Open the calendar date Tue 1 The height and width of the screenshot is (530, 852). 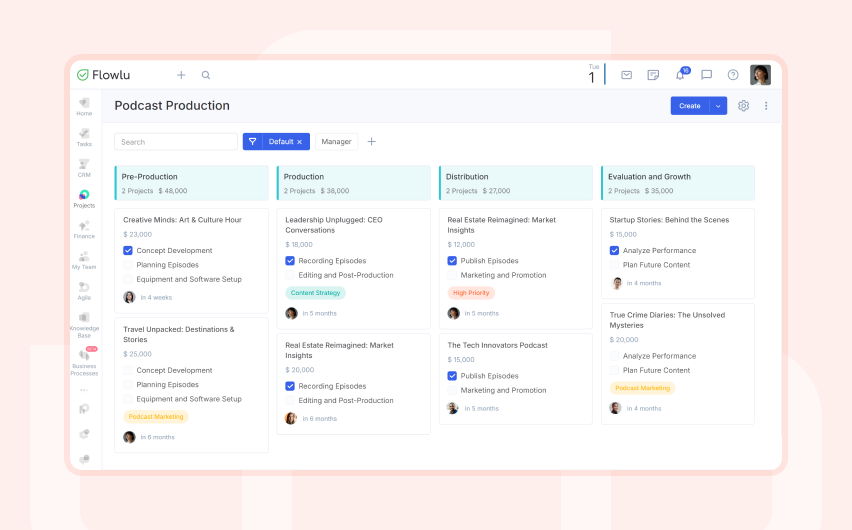pos(593,74)
